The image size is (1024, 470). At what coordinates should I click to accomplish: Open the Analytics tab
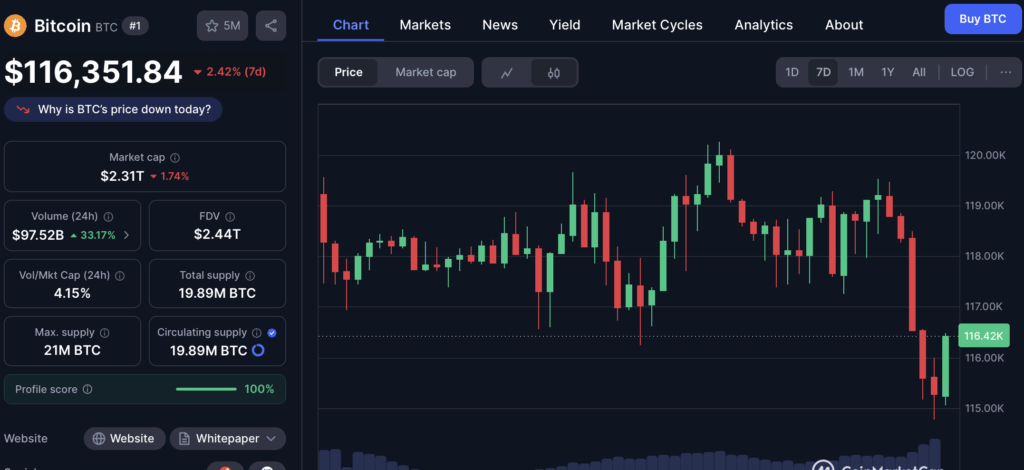pos(763,25)
